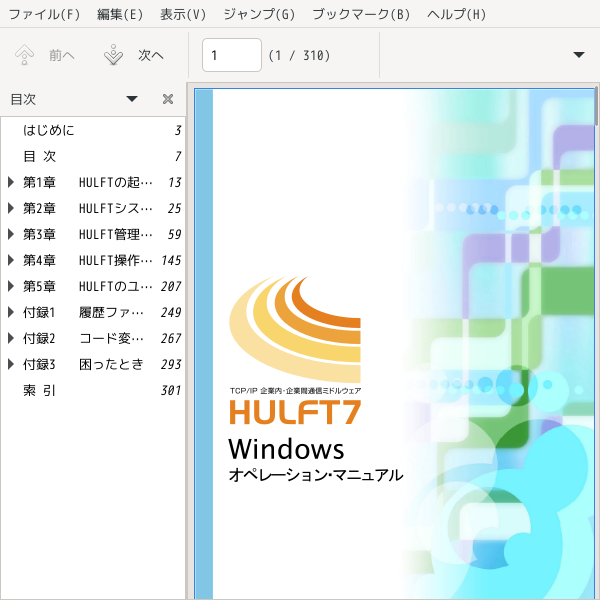Open the toolbar overflow dropdown arrow
600x600 pixels.
tap(579, 55)
